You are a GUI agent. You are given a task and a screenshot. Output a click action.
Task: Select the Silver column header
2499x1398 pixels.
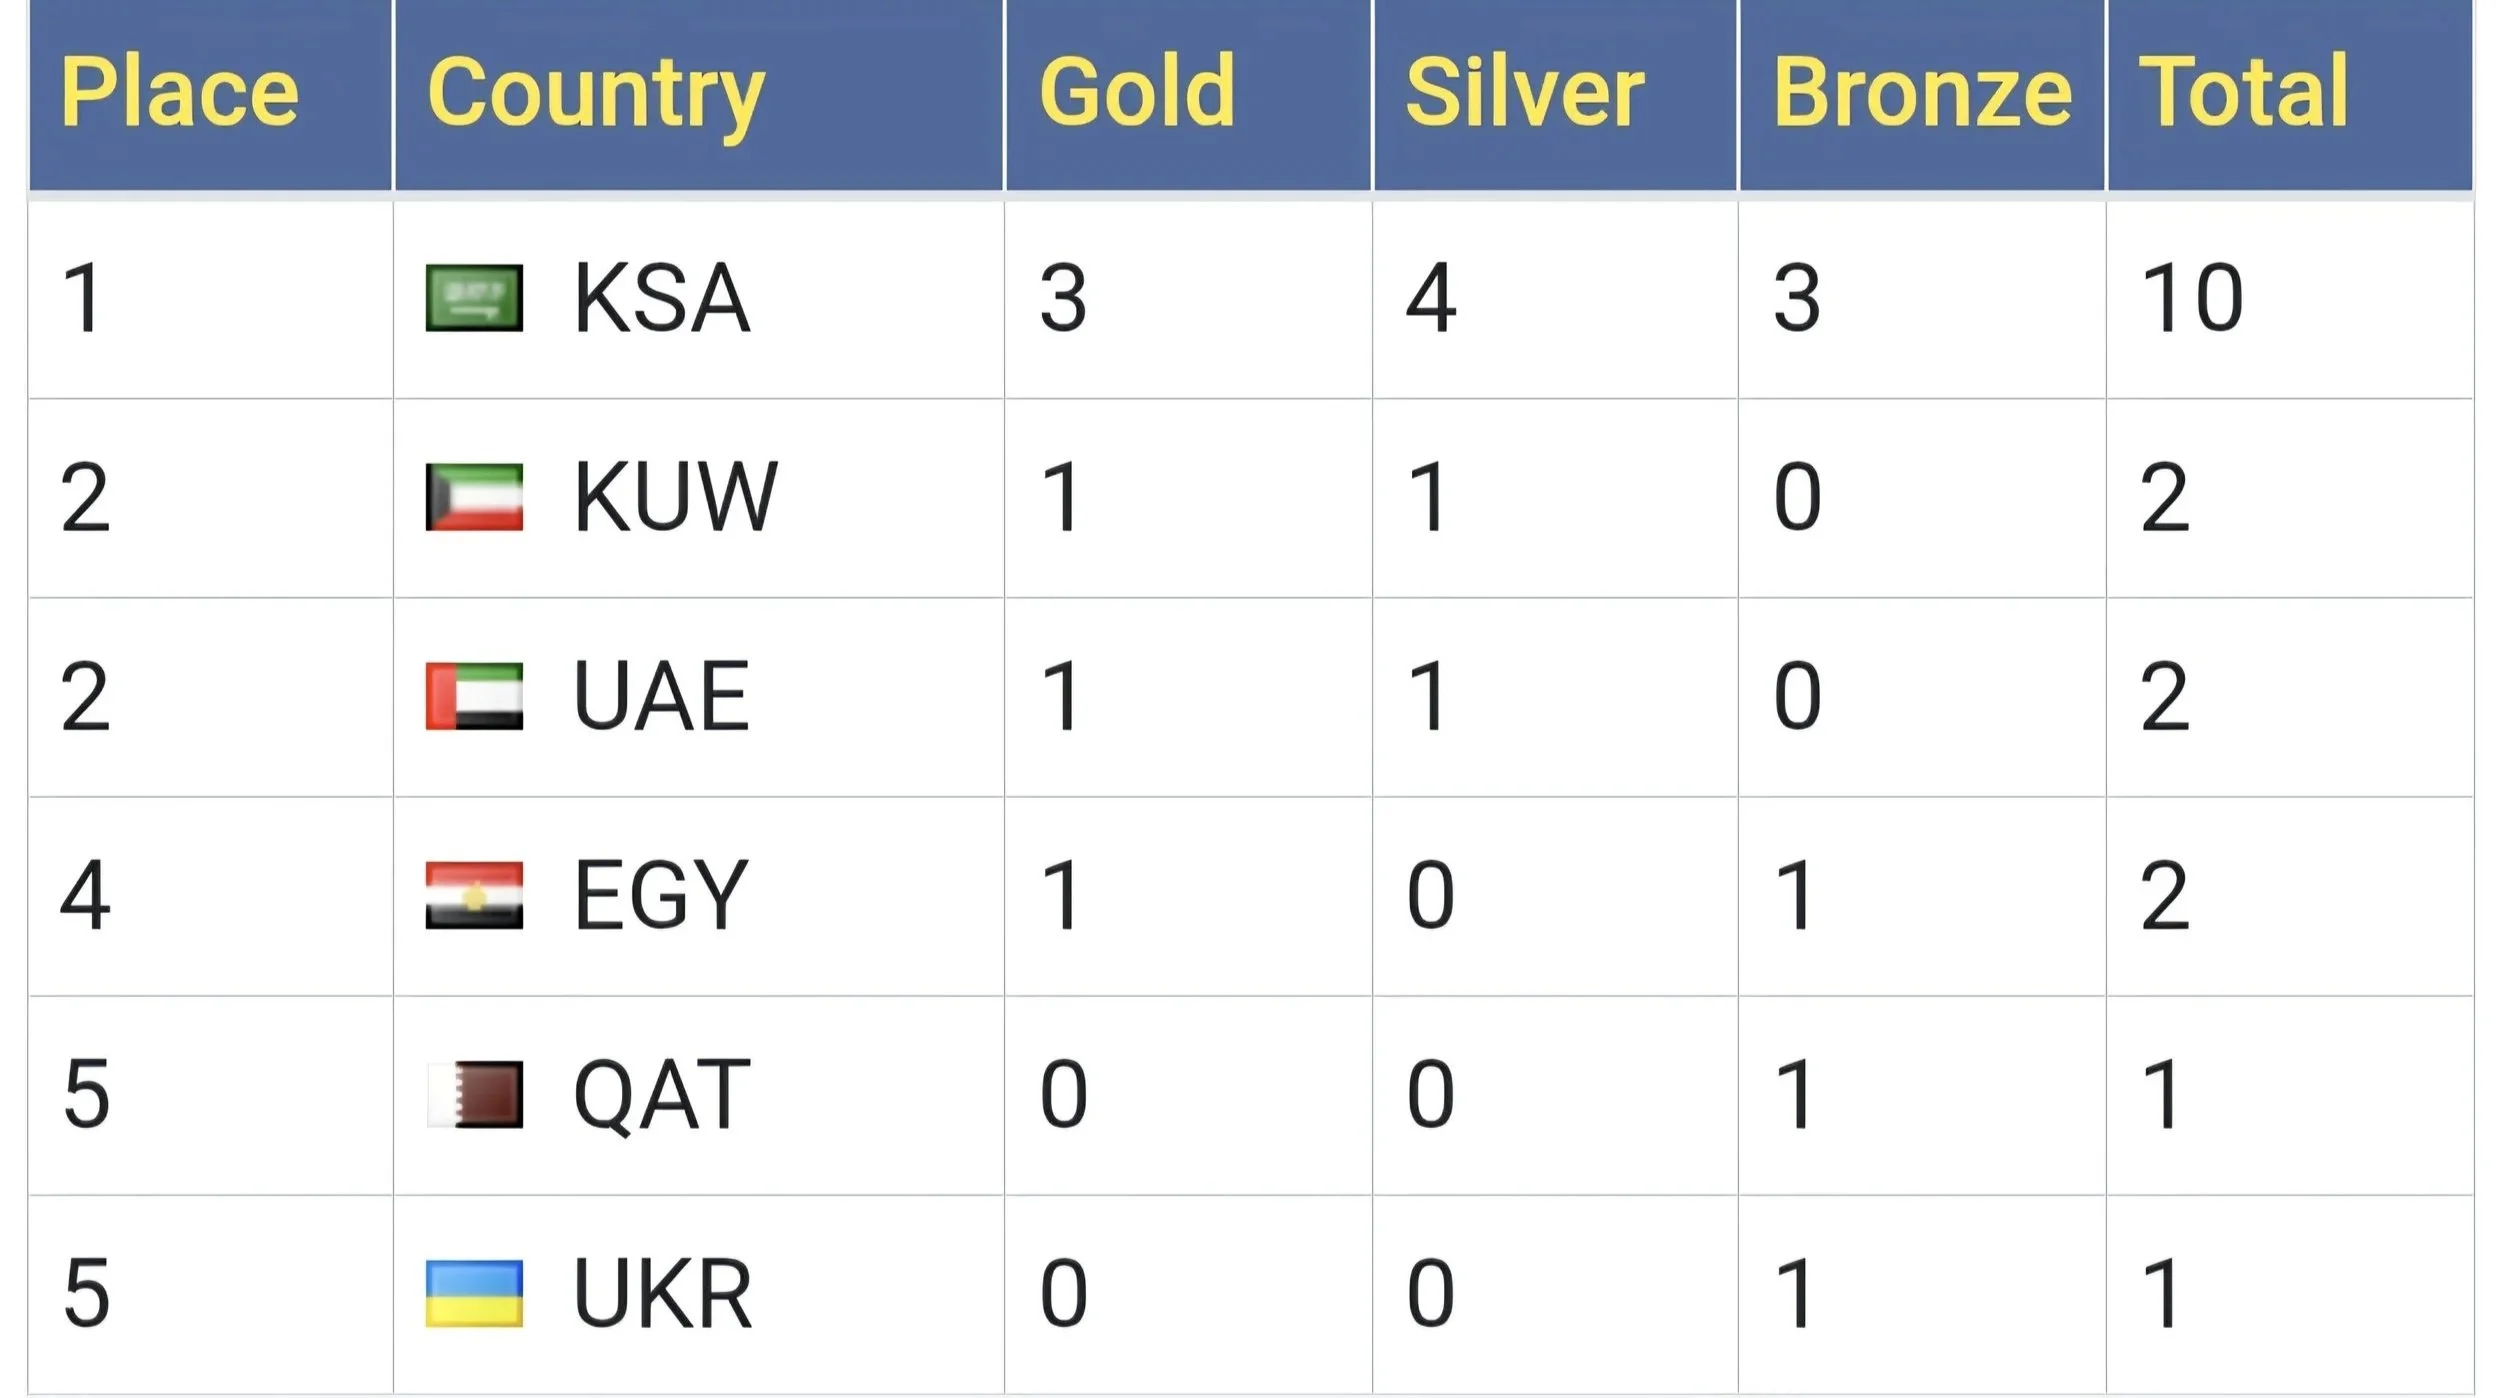point(1525,91)
